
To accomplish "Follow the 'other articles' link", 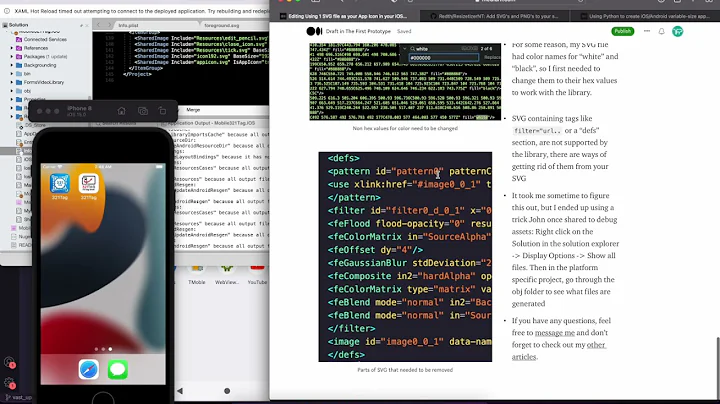I will click(559, 350).
